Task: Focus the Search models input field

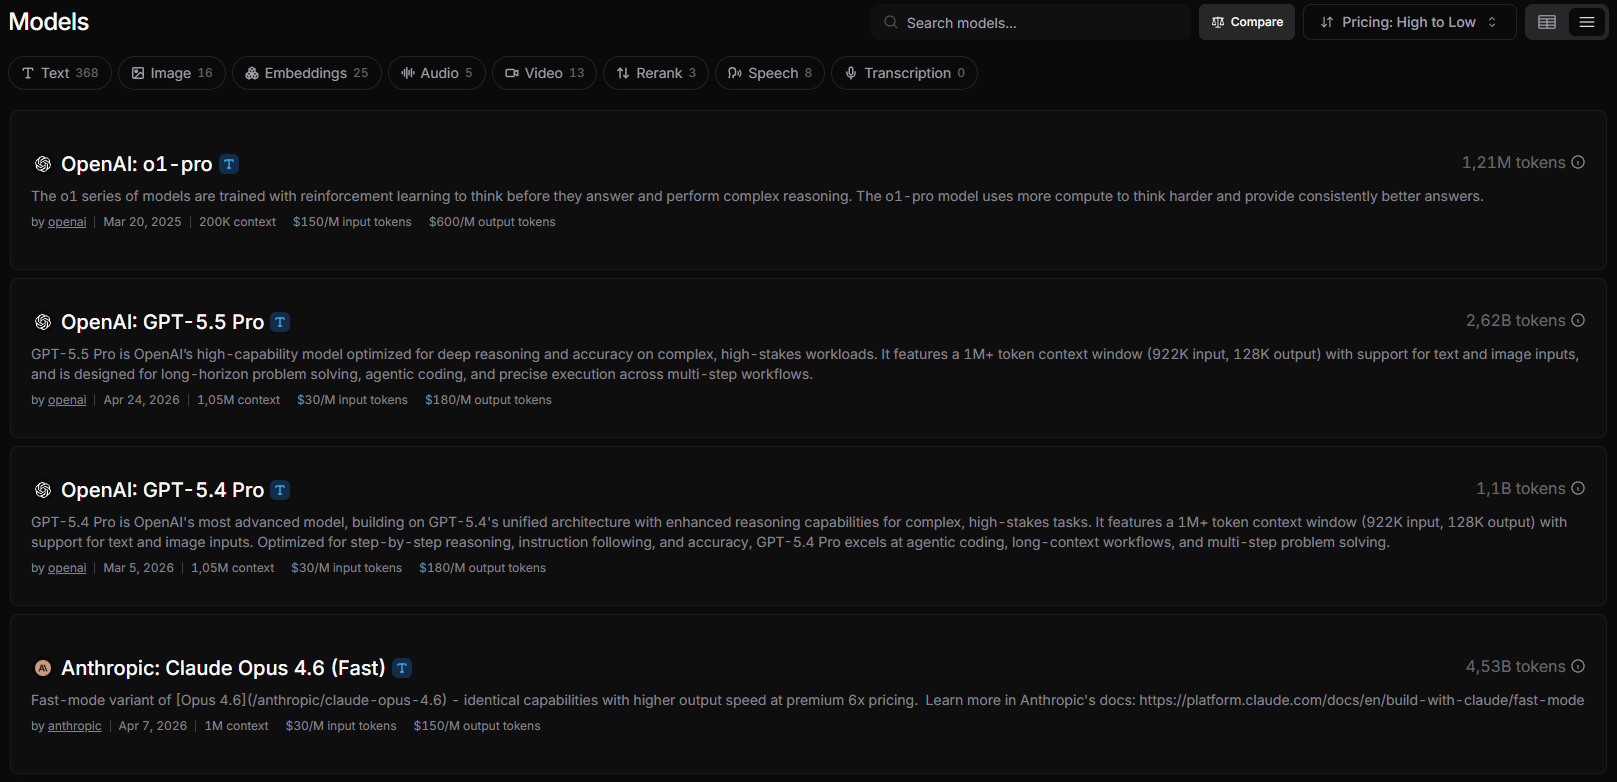Action: tap(1031, 22)
